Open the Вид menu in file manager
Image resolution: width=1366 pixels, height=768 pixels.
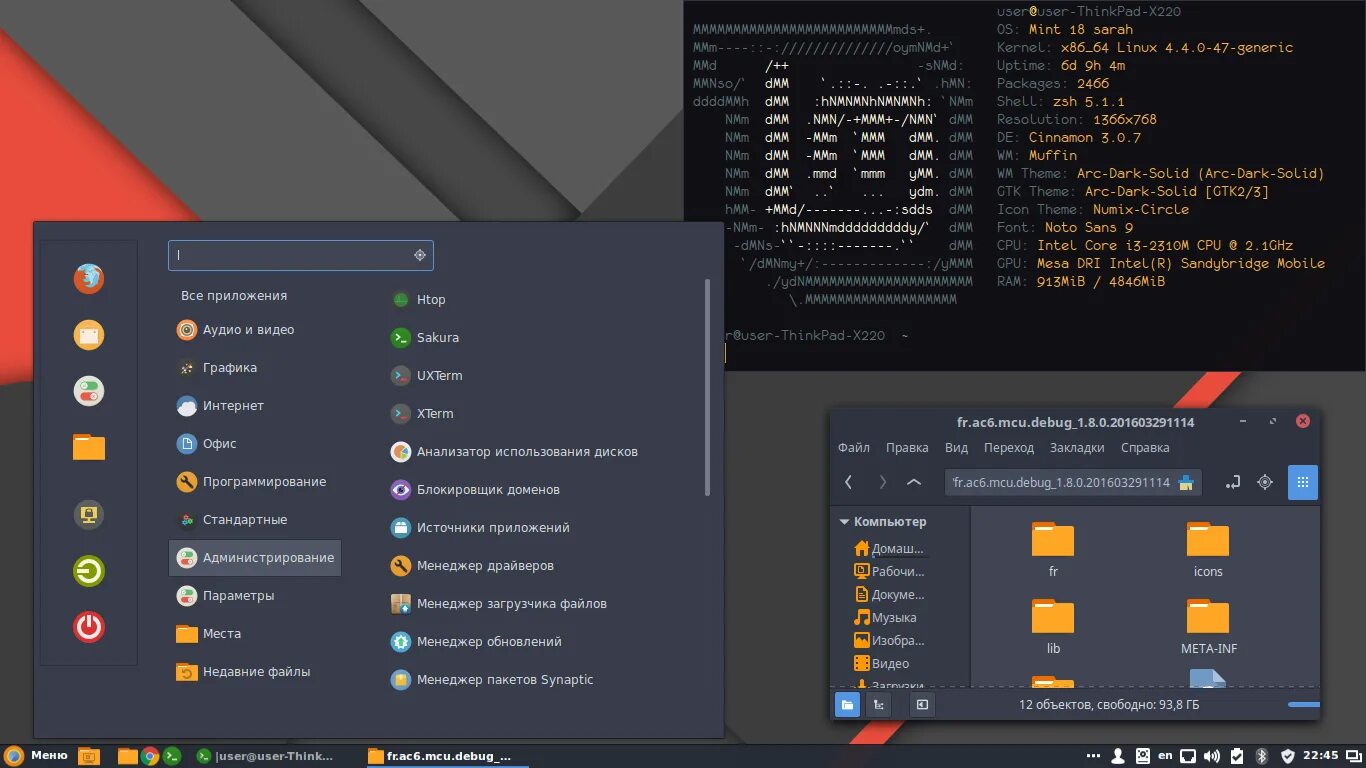[956, 448]
